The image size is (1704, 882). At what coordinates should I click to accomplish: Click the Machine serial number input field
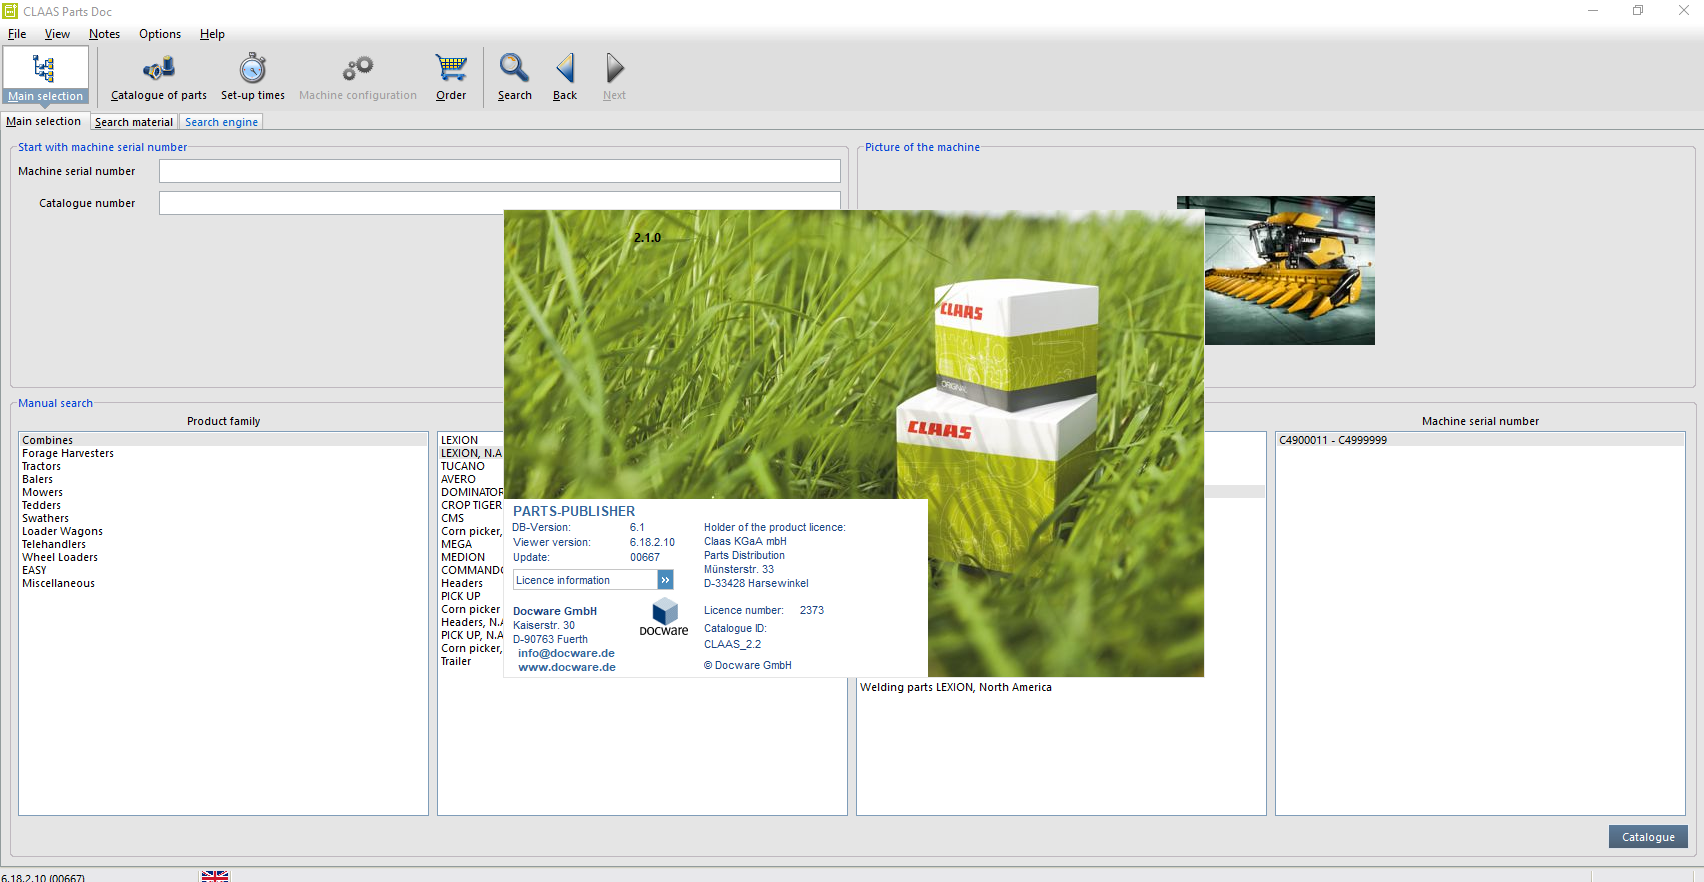tap(499, 171)
